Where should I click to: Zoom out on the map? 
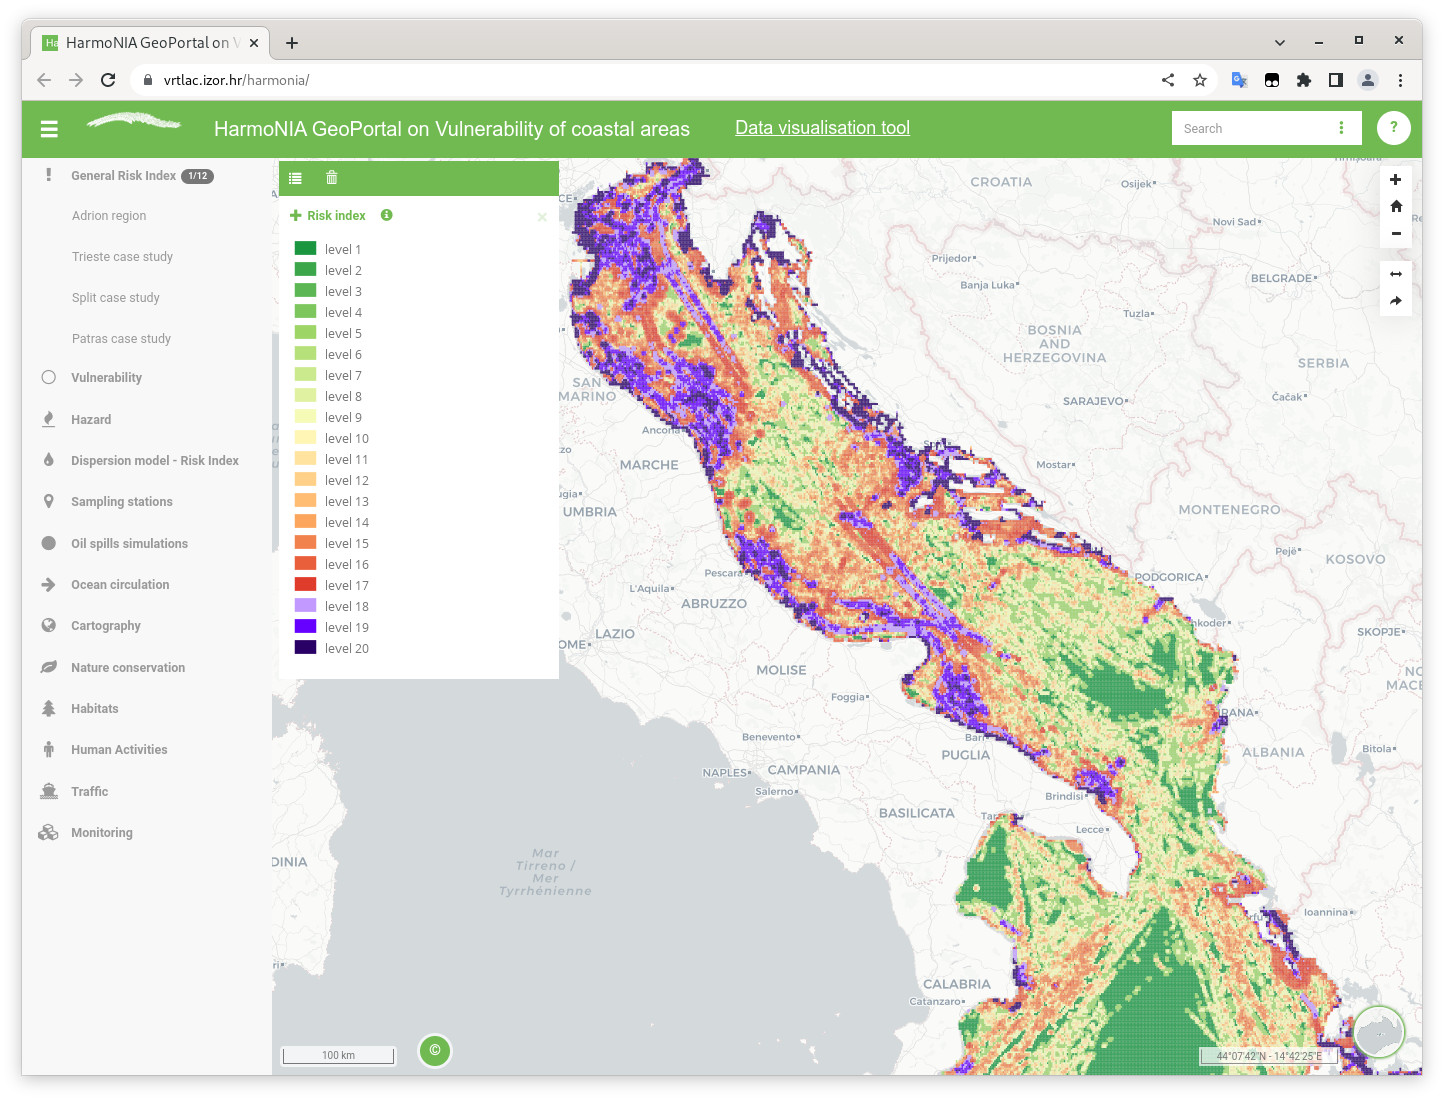coord(1395,233)
